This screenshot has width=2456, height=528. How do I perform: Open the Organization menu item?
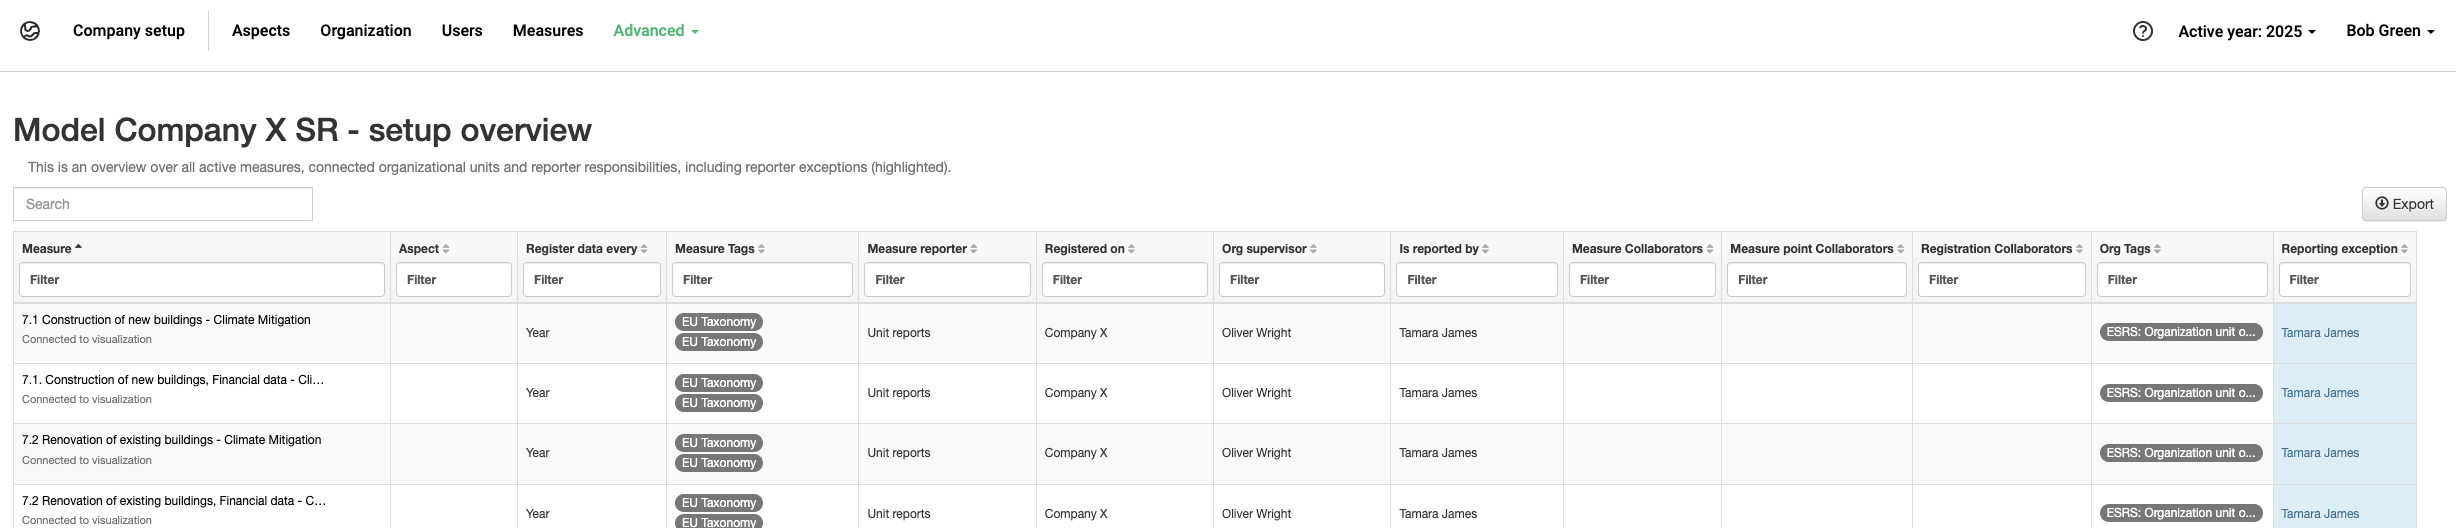coord(366,31)
